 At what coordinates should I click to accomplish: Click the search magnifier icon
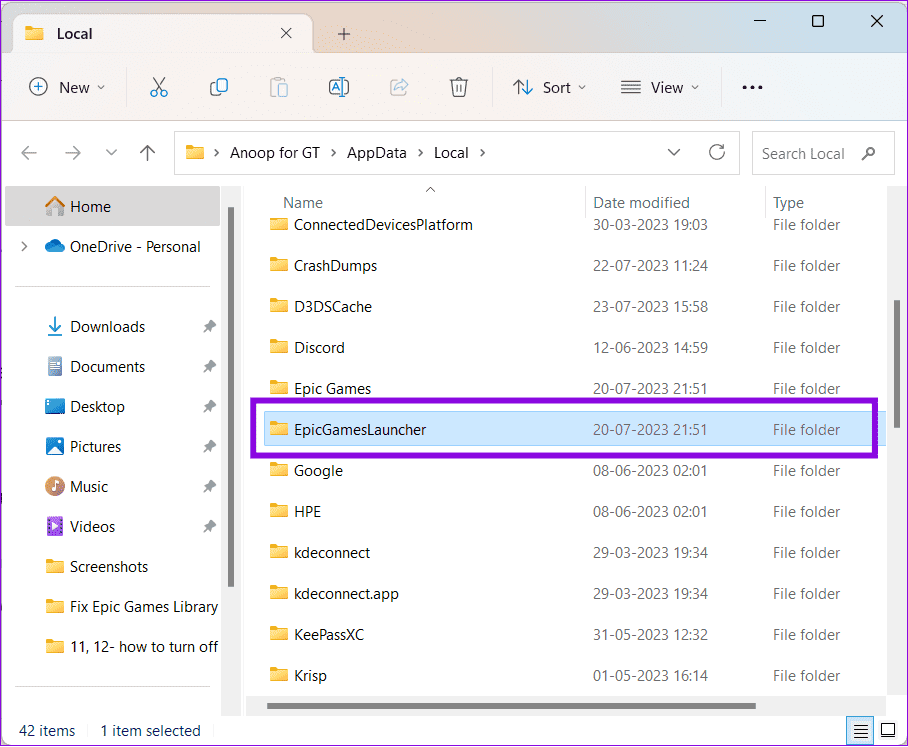click(868, 153)
